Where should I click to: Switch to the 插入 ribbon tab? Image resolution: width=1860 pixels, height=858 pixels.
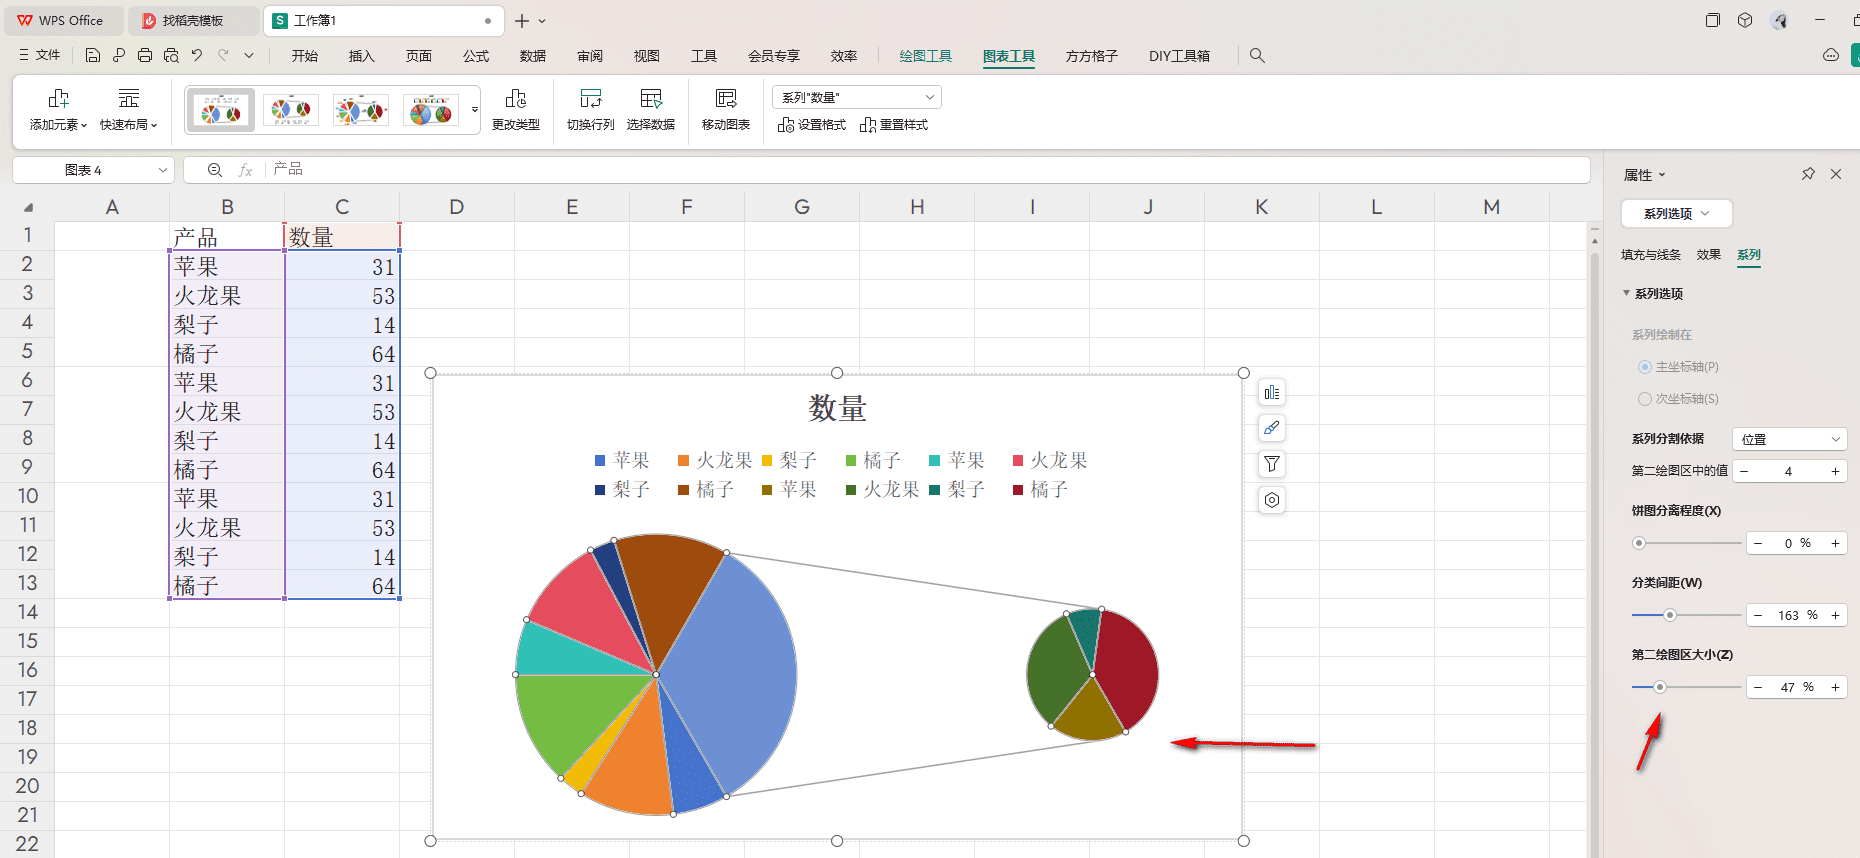point(361,56)
